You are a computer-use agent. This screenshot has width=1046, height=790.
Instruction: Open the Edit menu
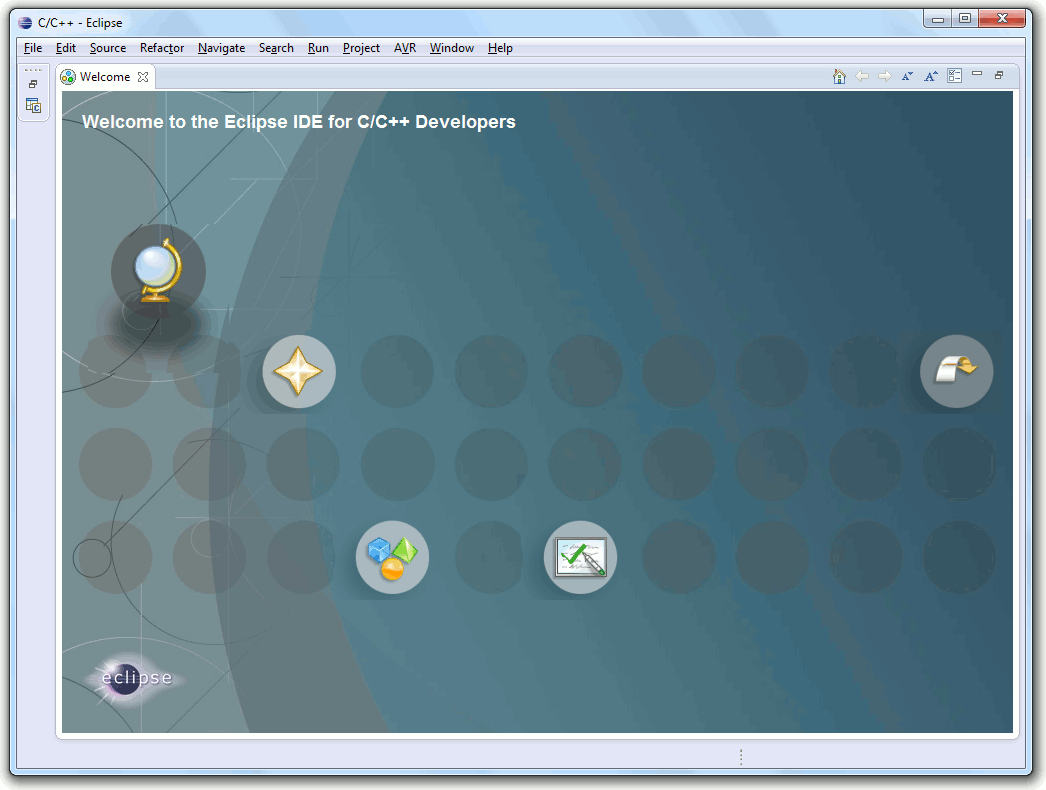[65, 48]
